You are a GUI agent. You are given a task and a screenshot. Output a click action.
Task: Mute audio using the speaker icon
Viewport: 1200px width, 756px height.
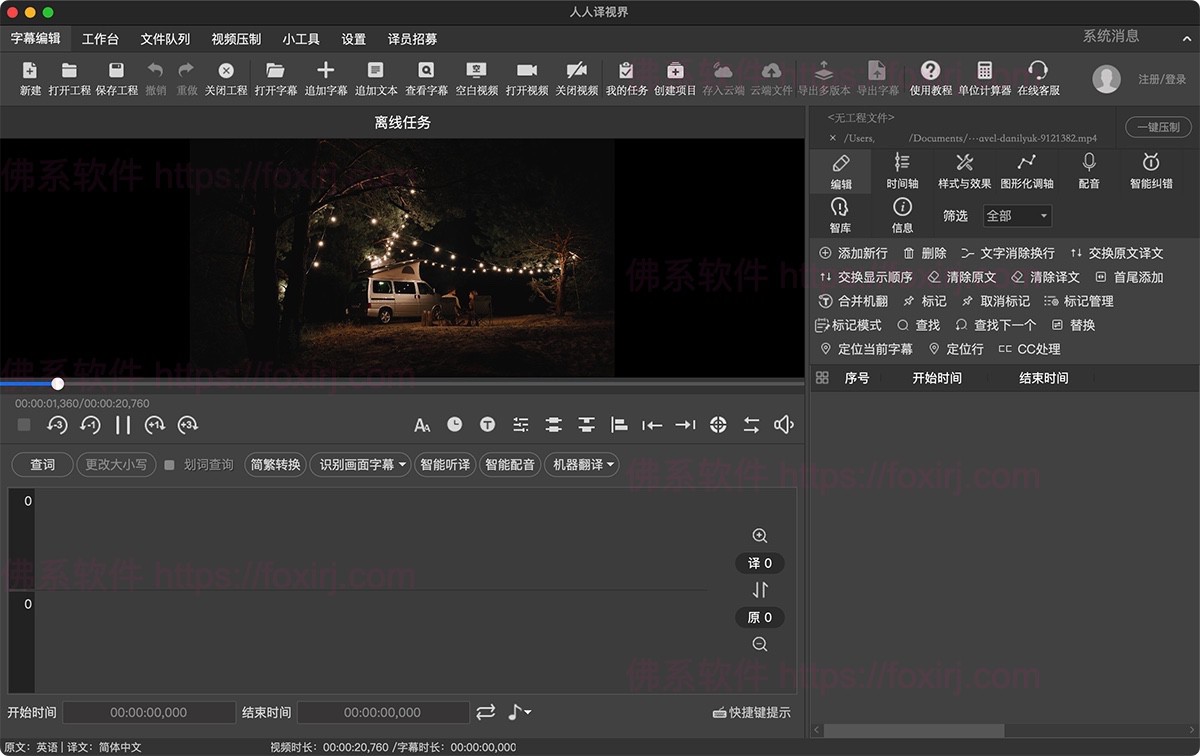tap(784, 425)
